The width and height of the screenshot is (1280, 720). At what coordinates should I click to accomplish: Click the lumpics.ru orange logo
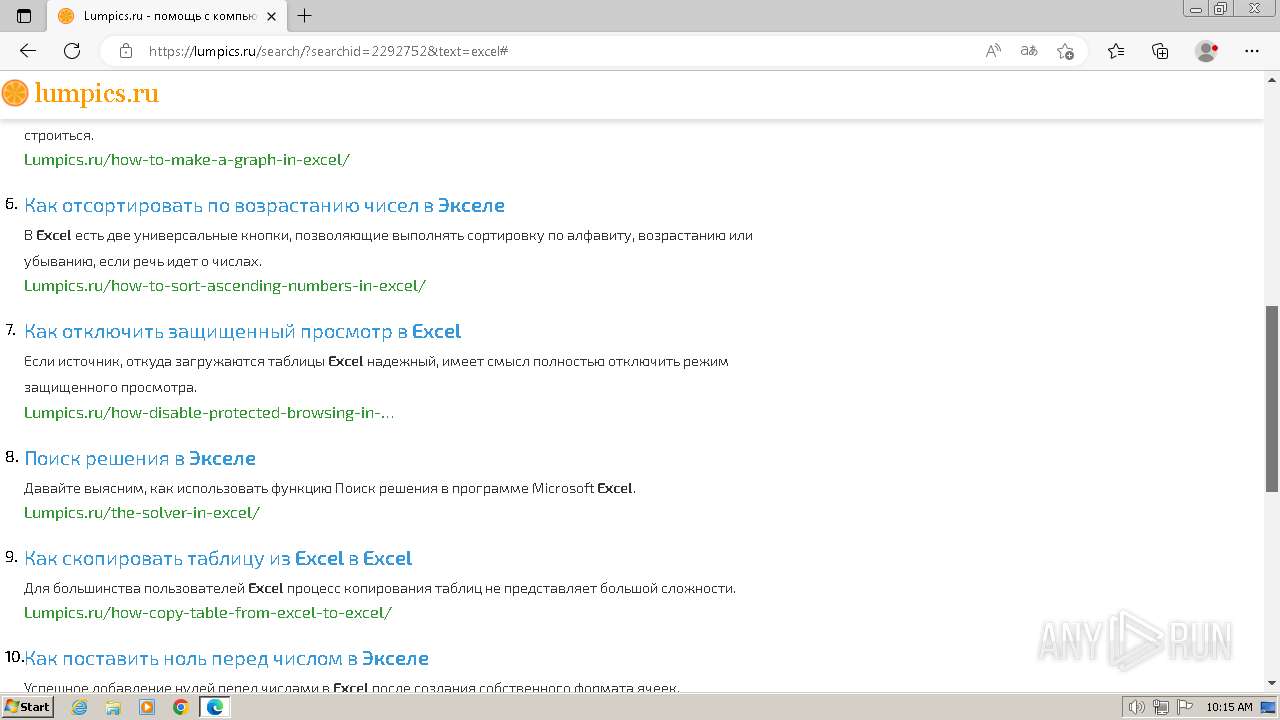80,93
